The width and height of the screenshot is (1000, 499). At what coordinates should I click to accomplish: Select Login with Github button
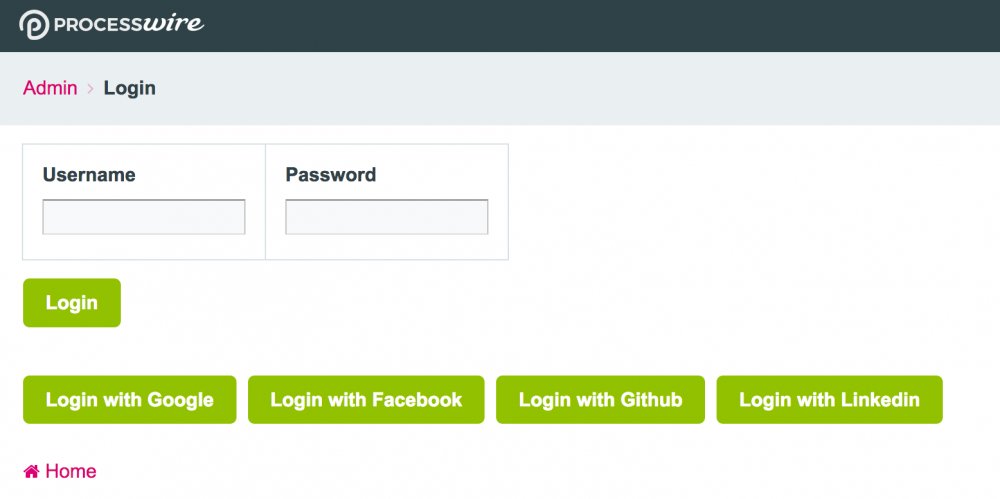[600, 400]
